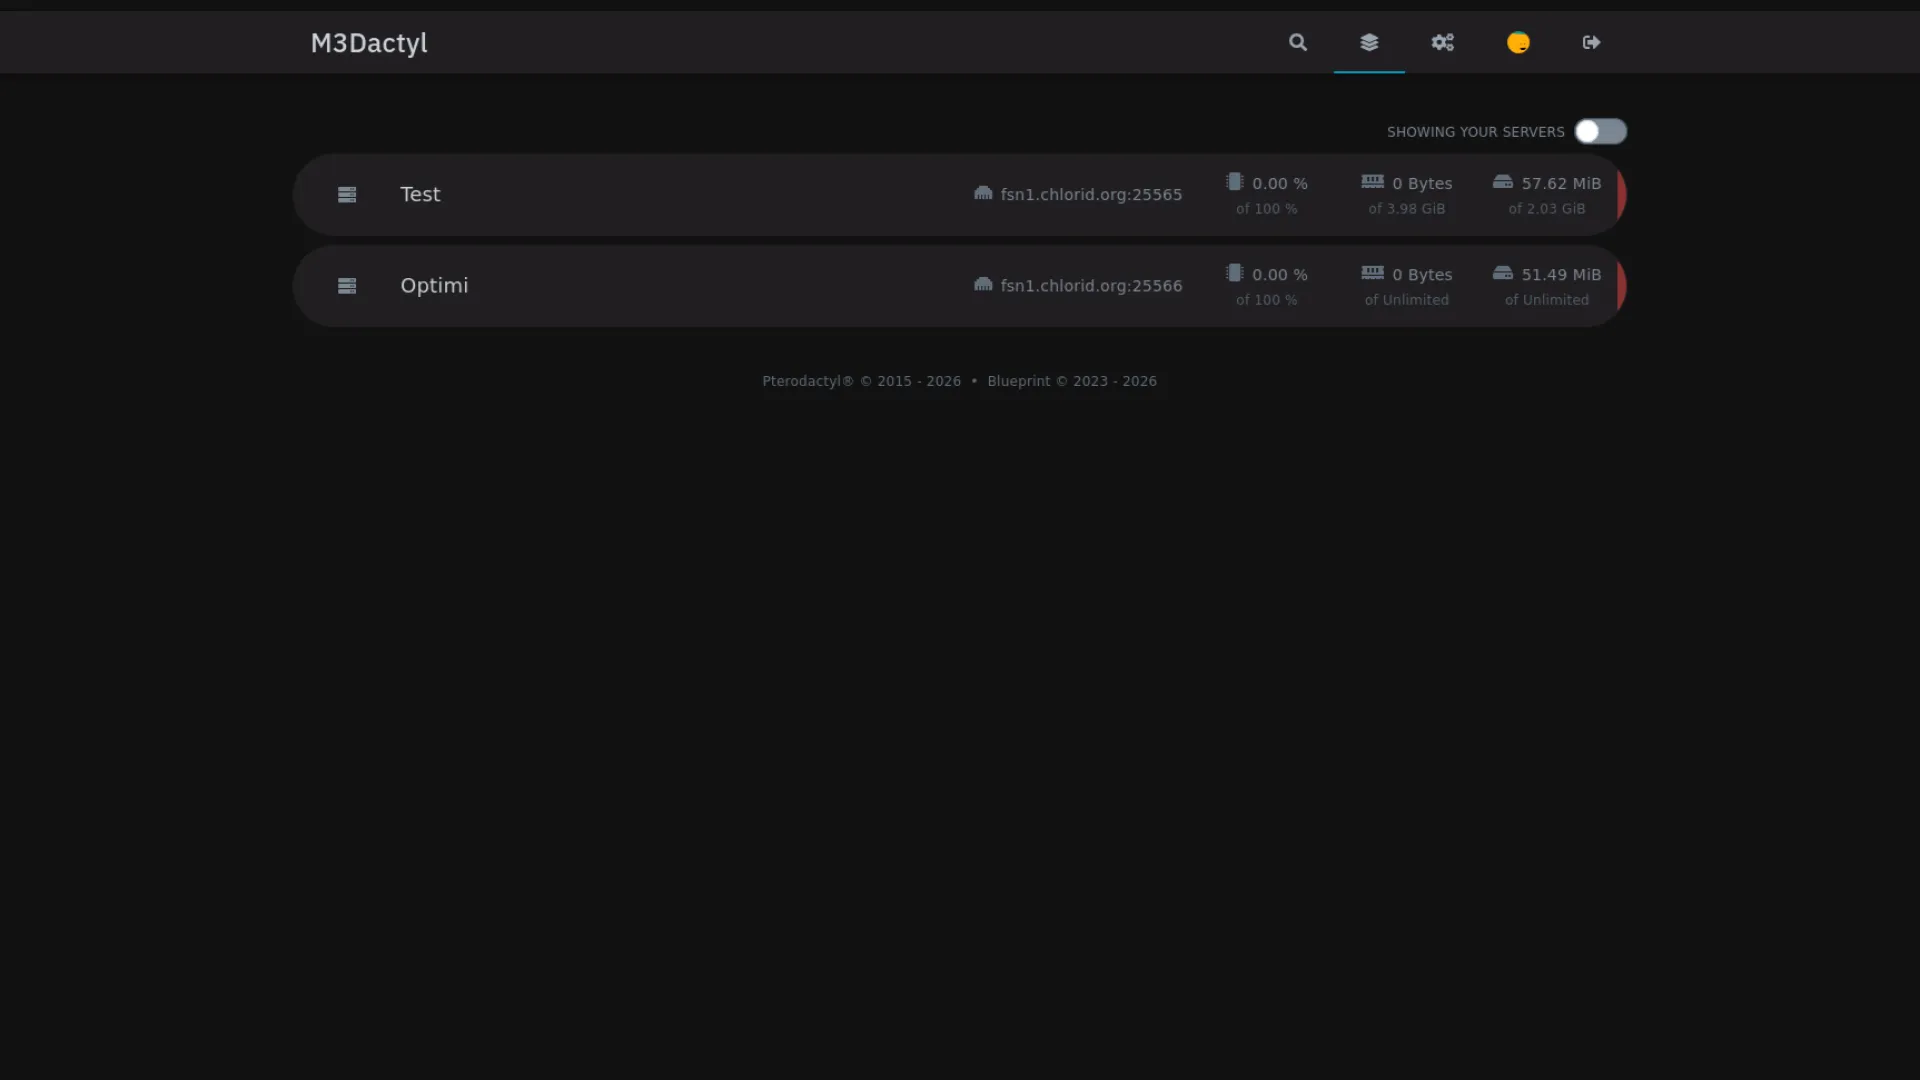Click disk icon next to 57.62 MiB
Screen dimensions: 1920x1080
pos(1502,181)
